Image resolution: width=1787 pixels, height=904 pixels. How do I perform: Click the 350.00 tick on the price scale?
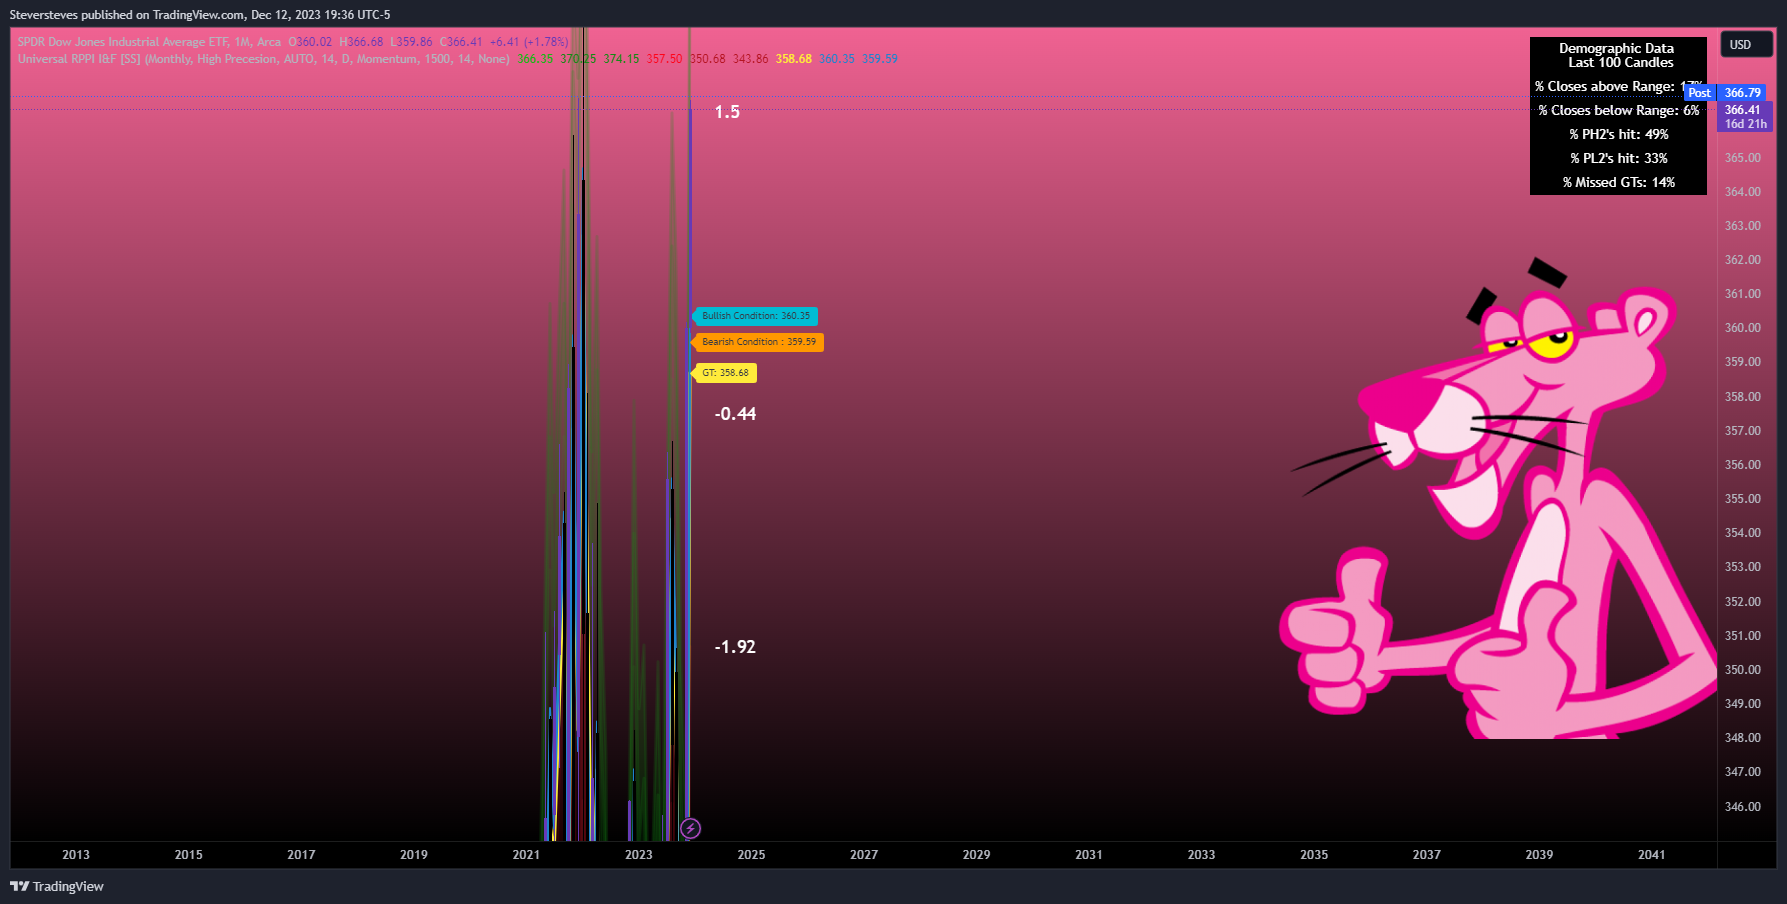1743,670
